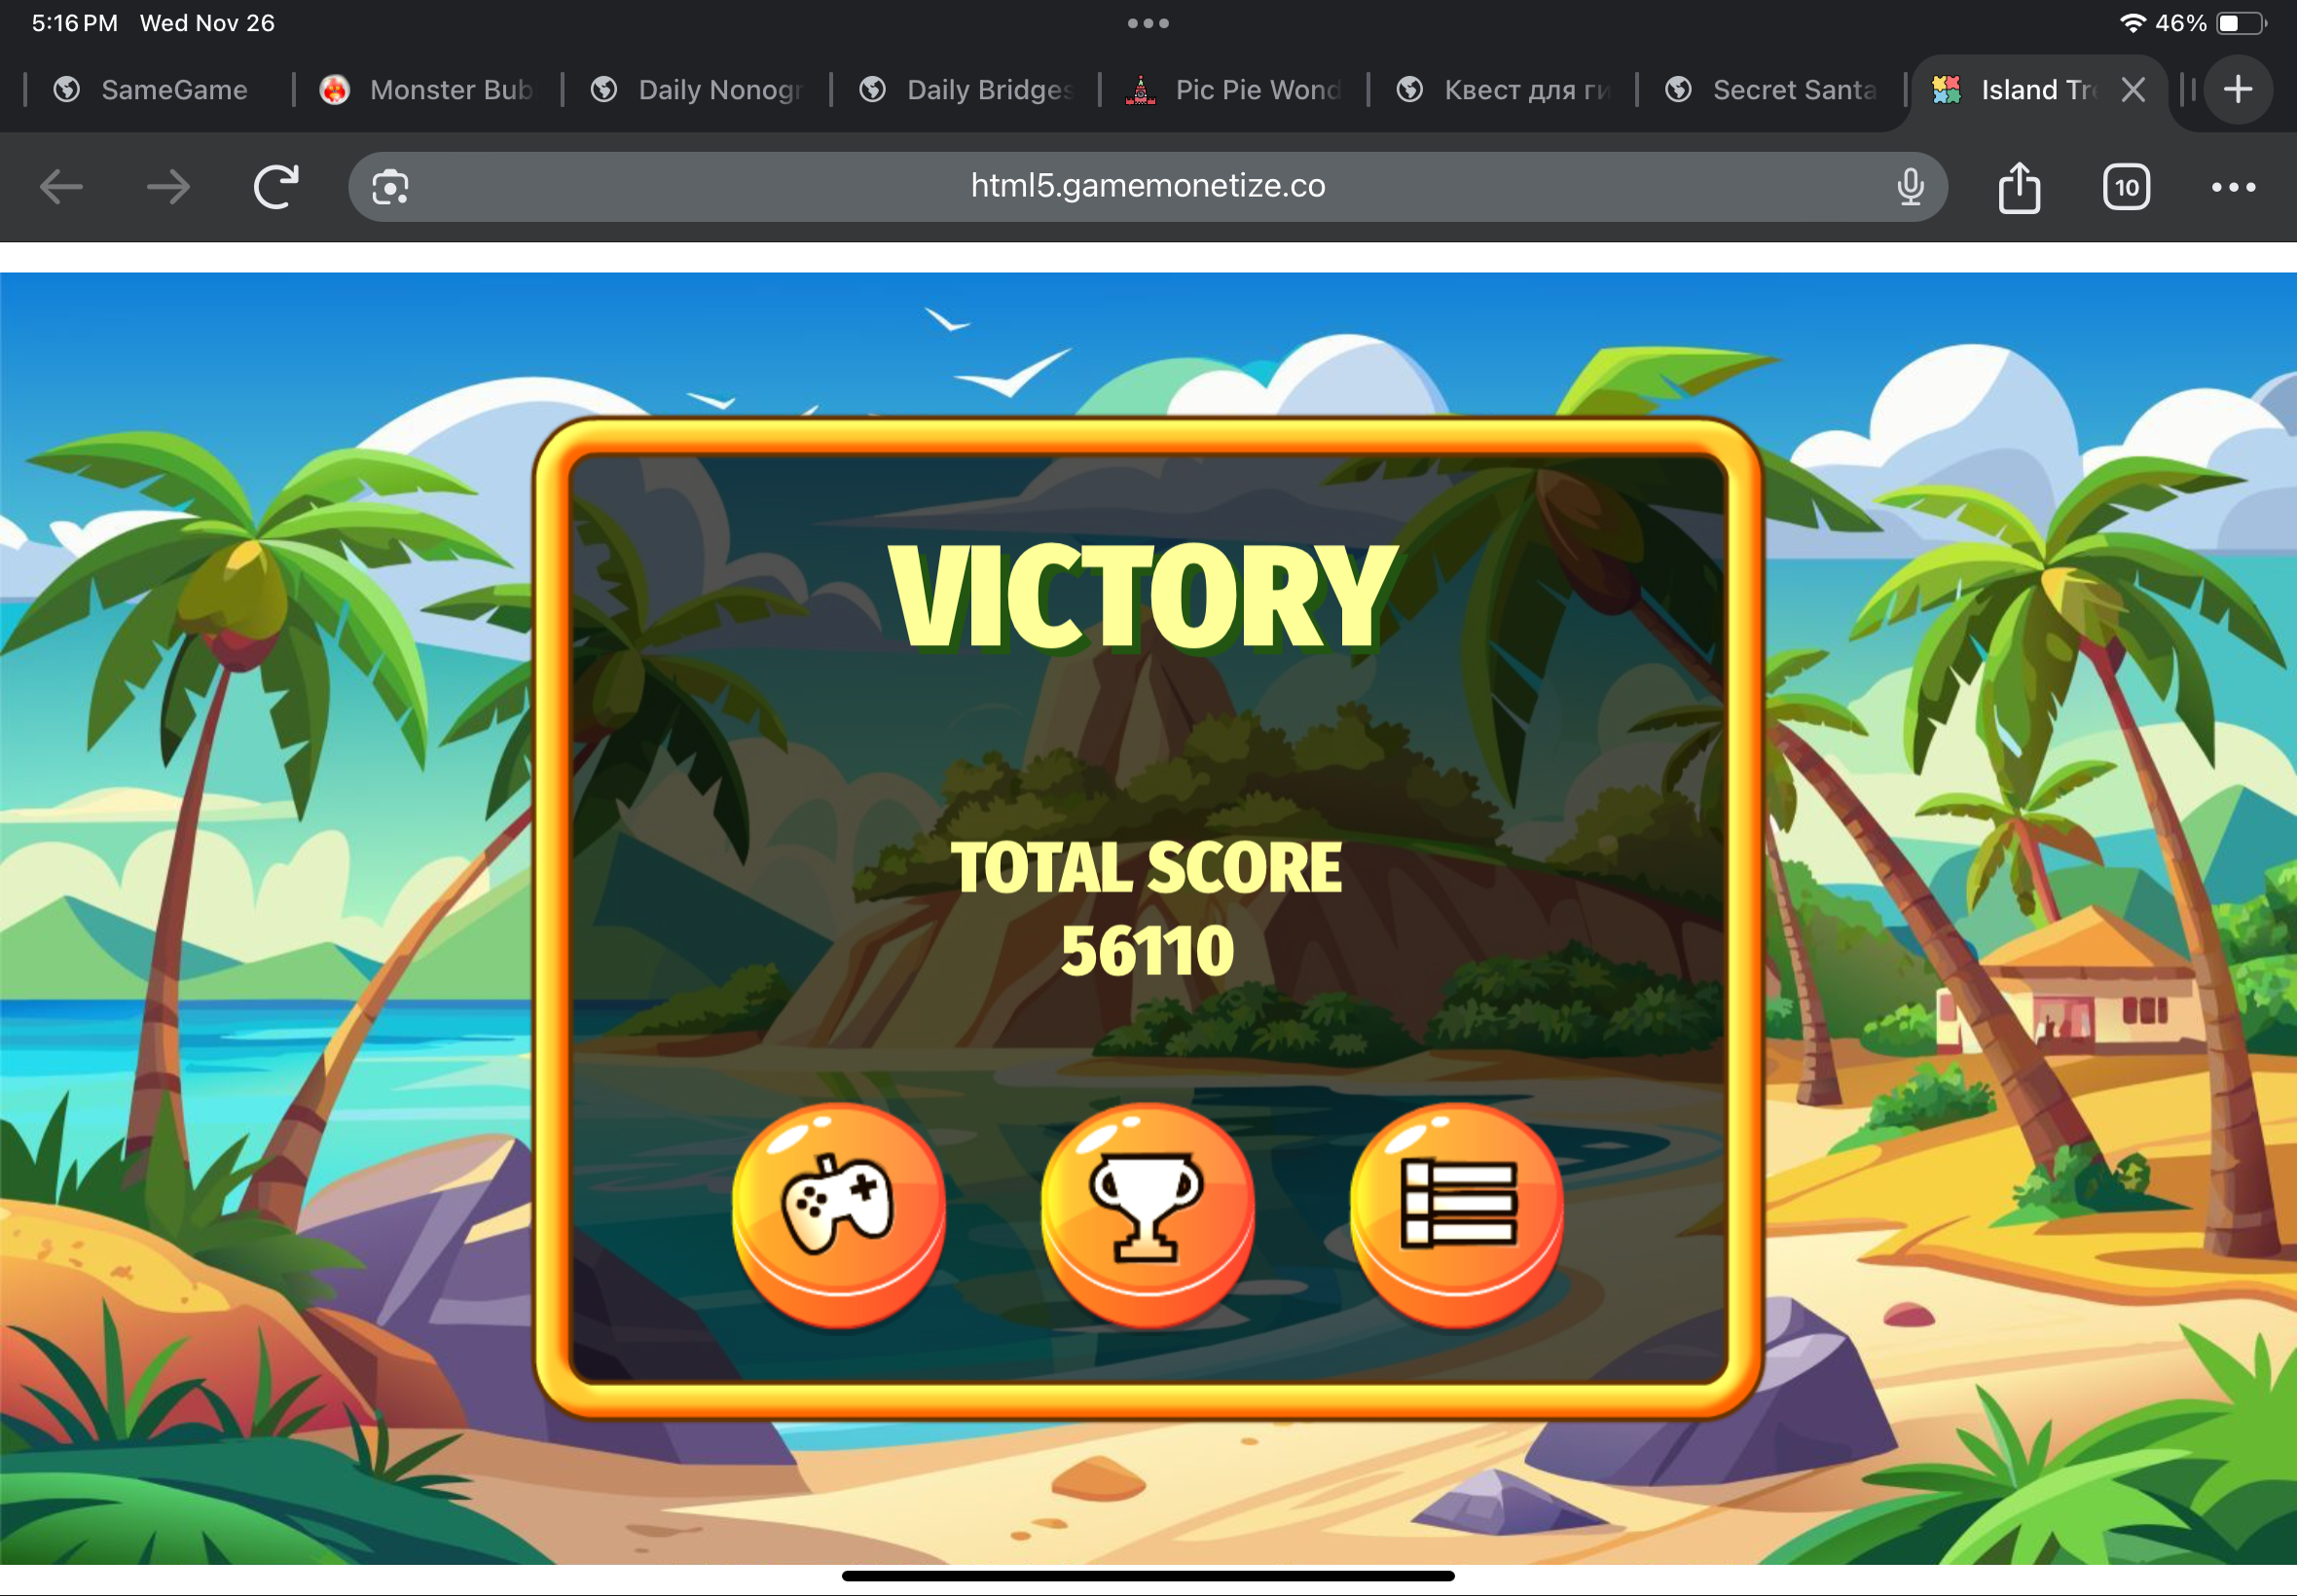Close the Island Tr tab

point(2133,90)
